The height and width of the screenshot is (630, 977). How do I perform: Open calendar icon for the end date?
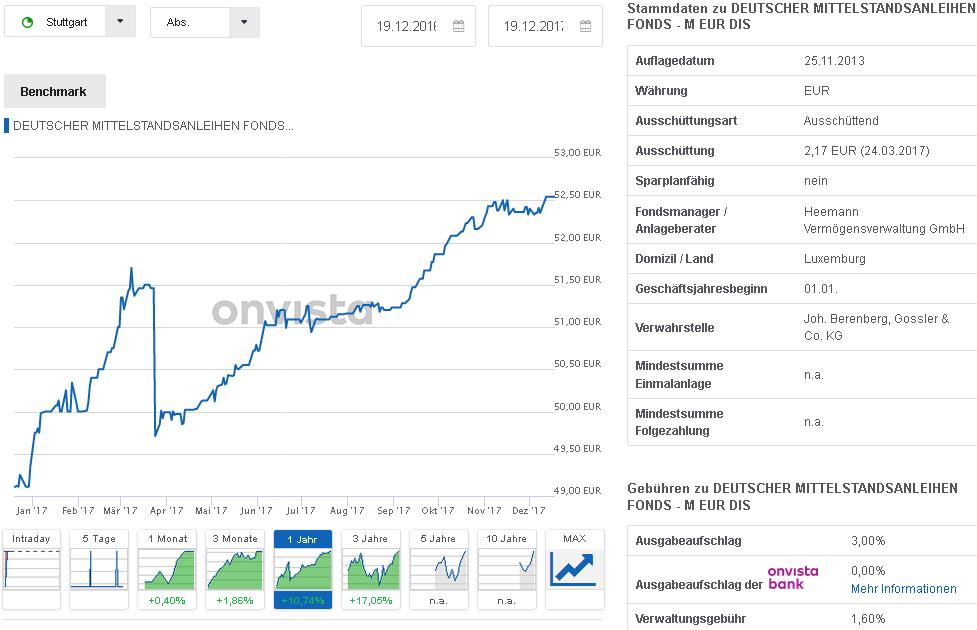point(586,26)
